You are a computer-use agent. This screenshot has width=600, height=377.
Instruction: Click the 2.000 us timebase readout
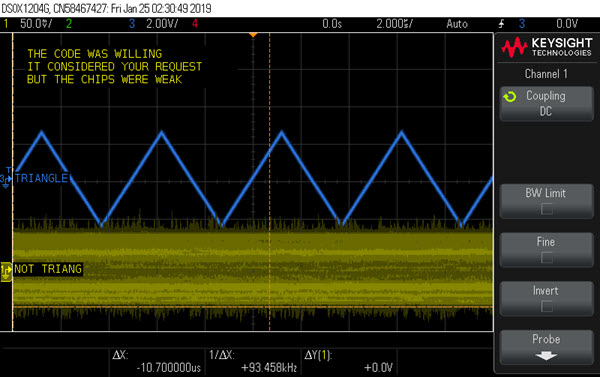tap(395, 24)
